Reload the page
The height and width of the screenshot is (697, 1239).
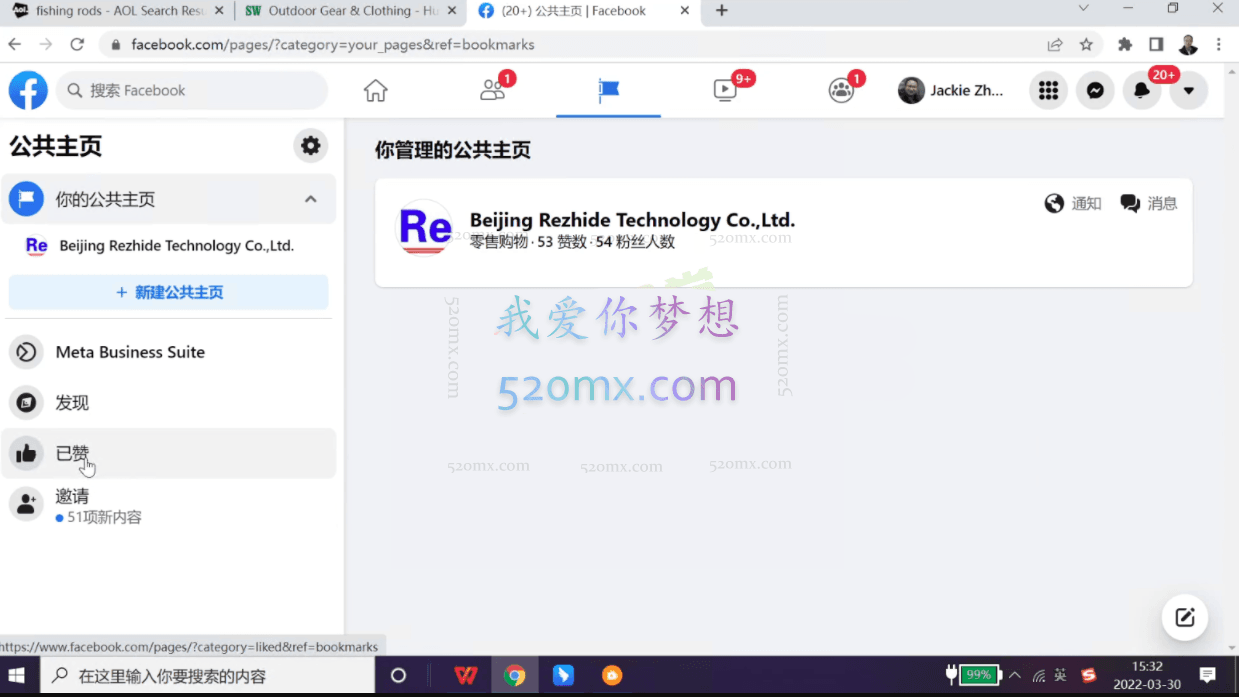coord(77,45)
